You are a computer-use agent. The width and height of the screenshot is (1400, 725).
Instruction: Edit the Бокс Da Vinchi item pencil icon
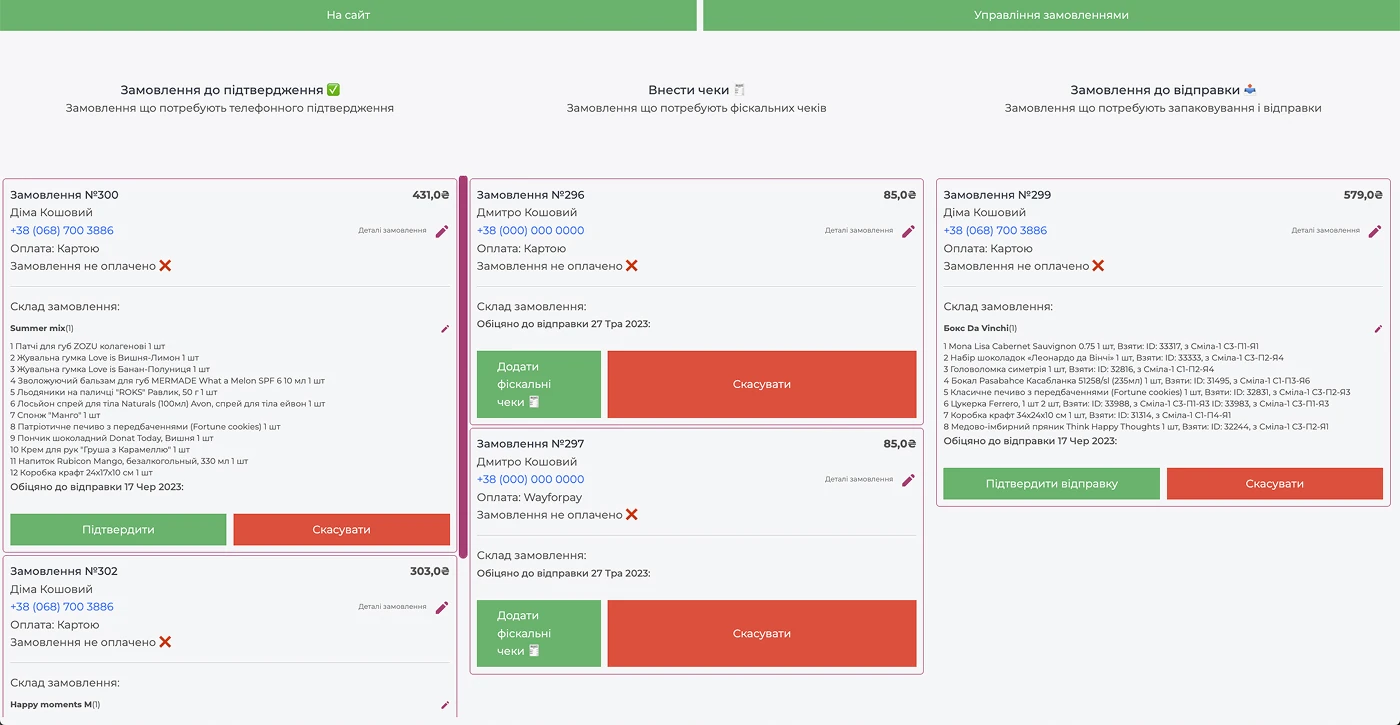point(1378,328)
